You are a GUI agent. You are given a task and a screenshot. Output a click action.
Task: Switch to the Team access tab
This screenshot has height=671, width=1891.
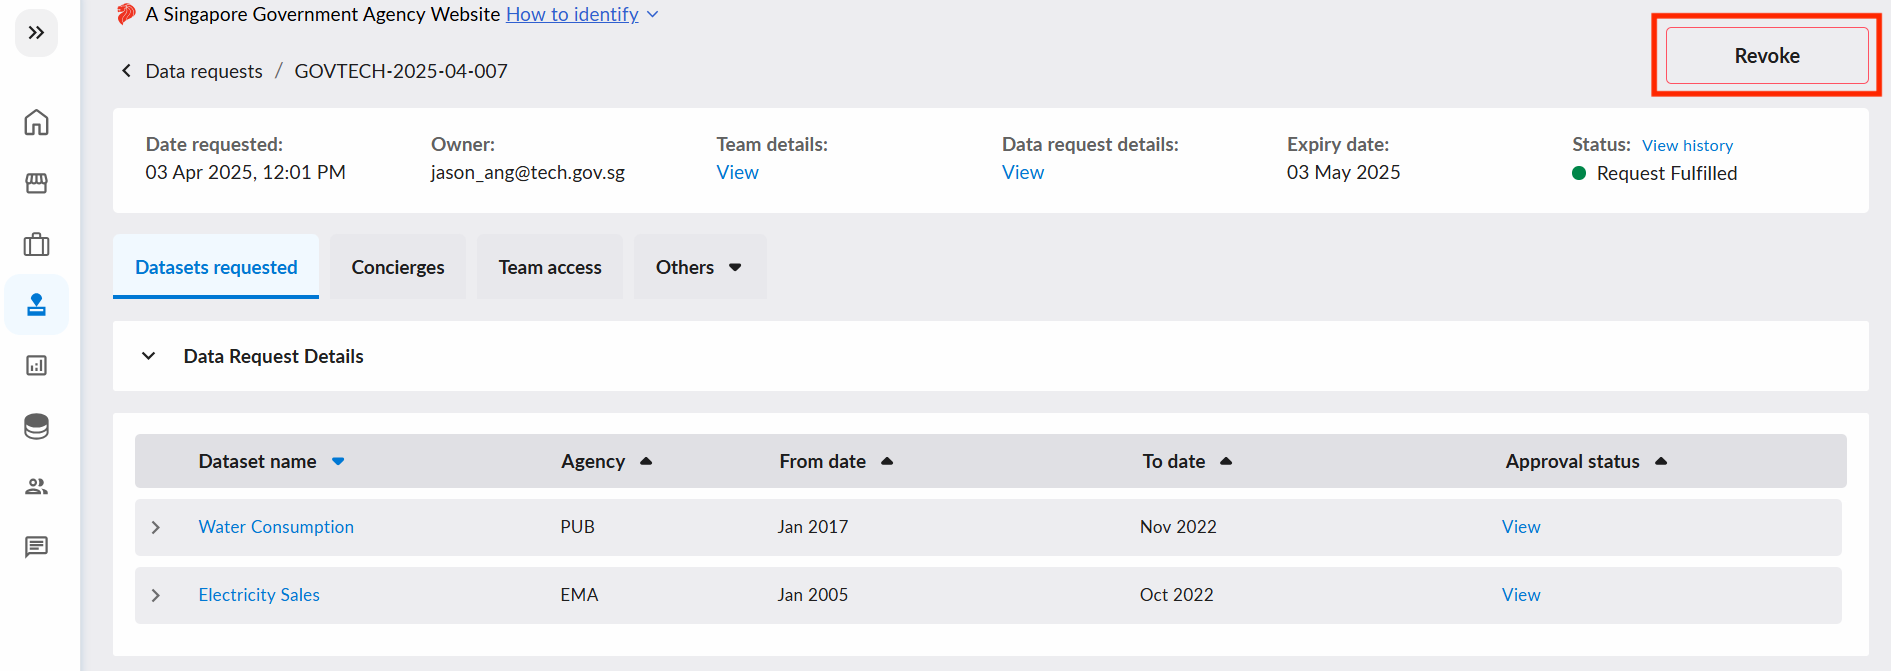(550, 267)
